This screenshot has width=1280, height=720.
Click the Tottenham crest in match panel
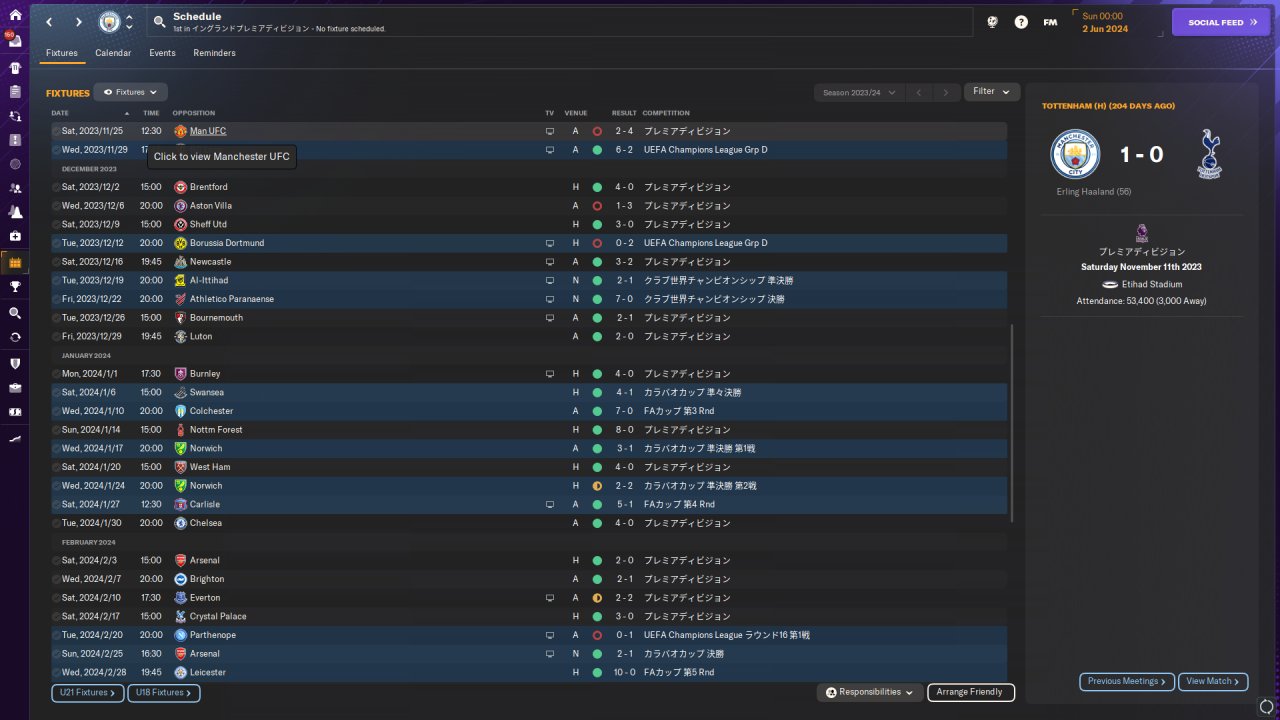click(1209, 154)
